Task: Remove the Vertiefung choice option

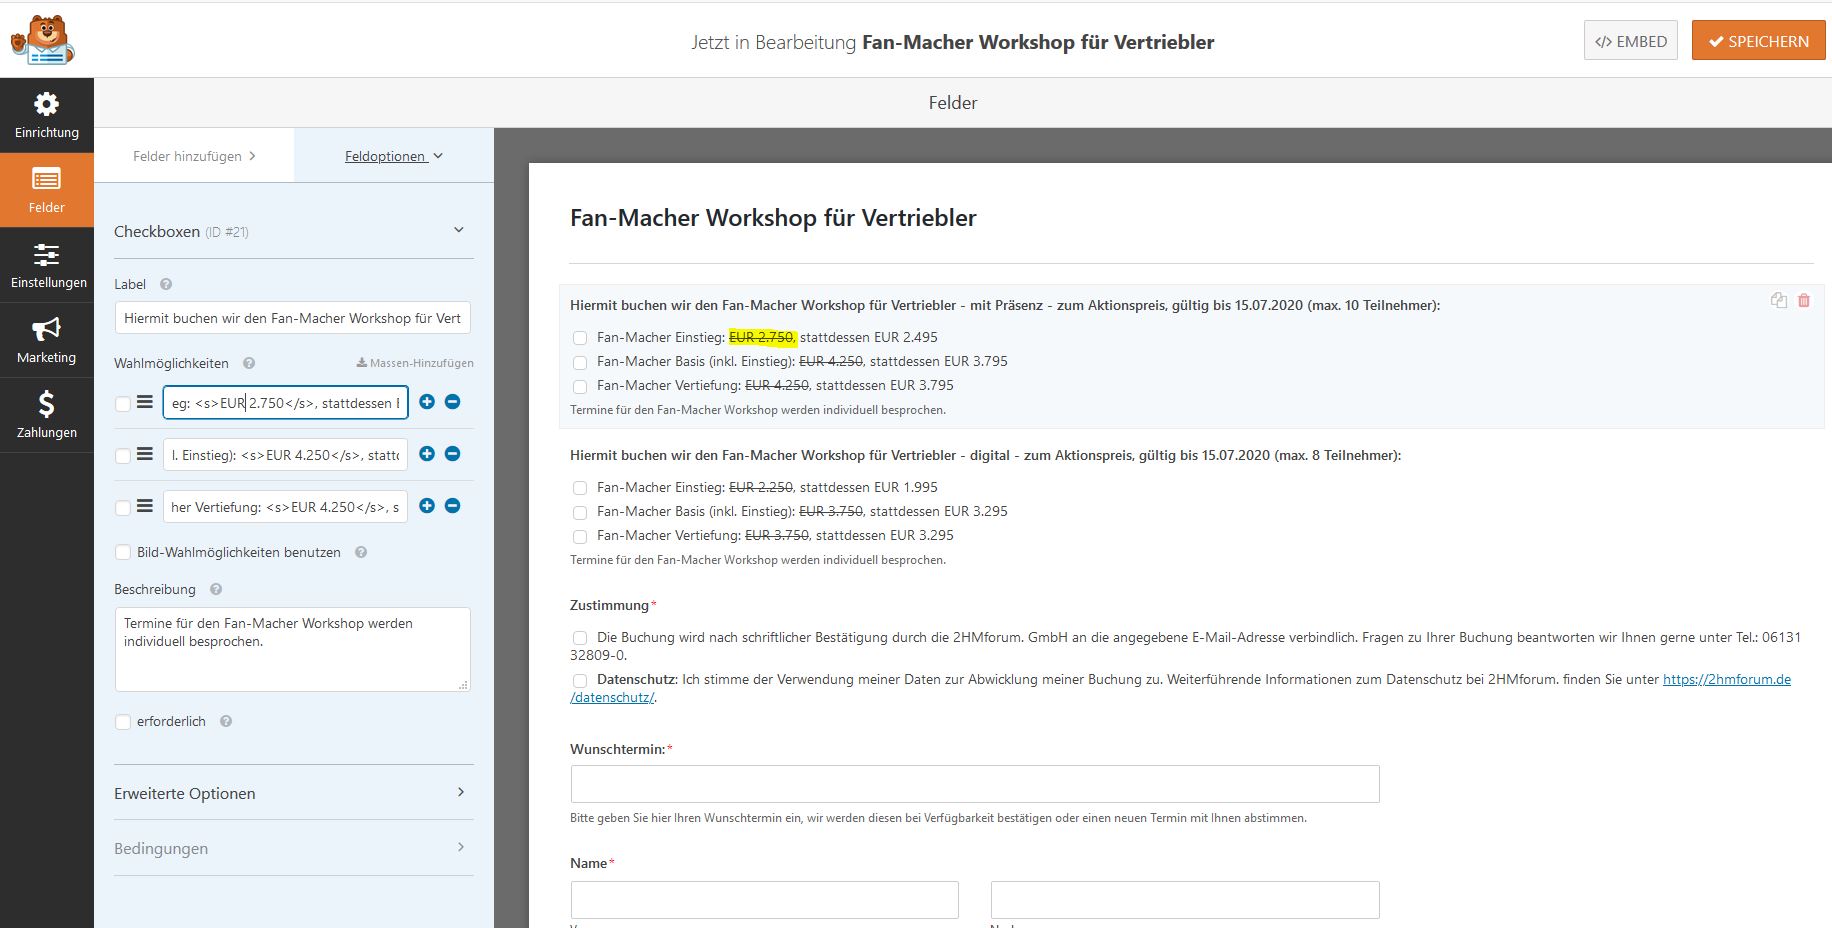Action: (x=453, y=505)
